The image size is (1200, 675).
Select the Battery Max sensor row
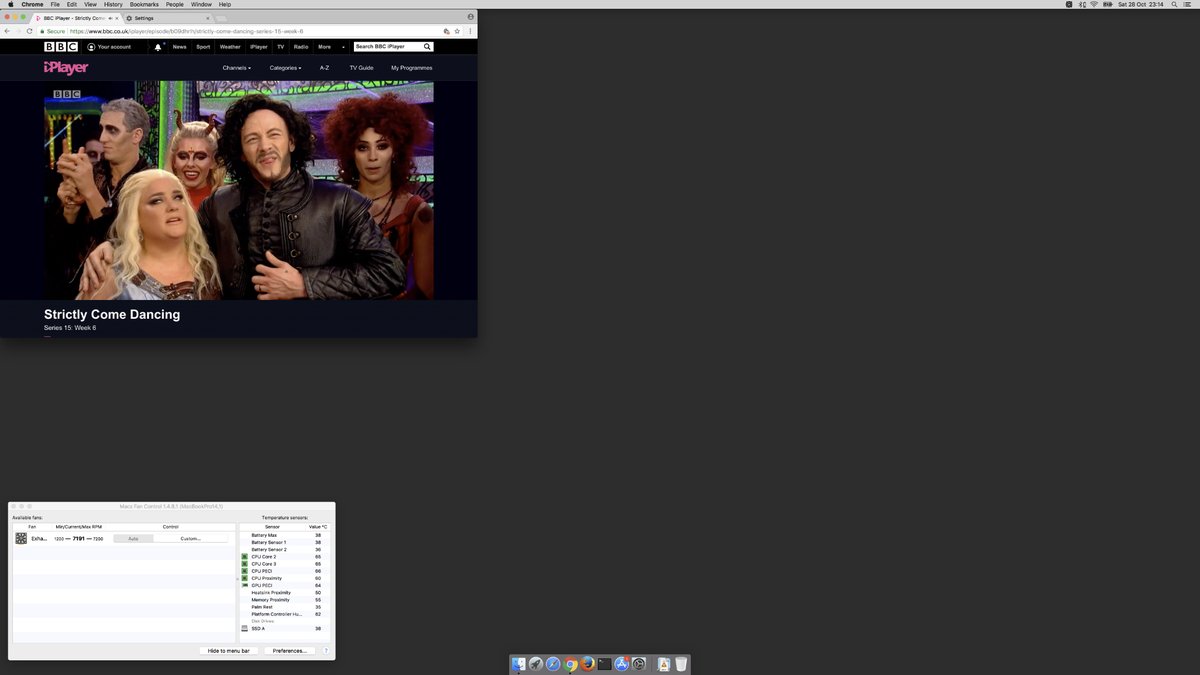[284, 535]
